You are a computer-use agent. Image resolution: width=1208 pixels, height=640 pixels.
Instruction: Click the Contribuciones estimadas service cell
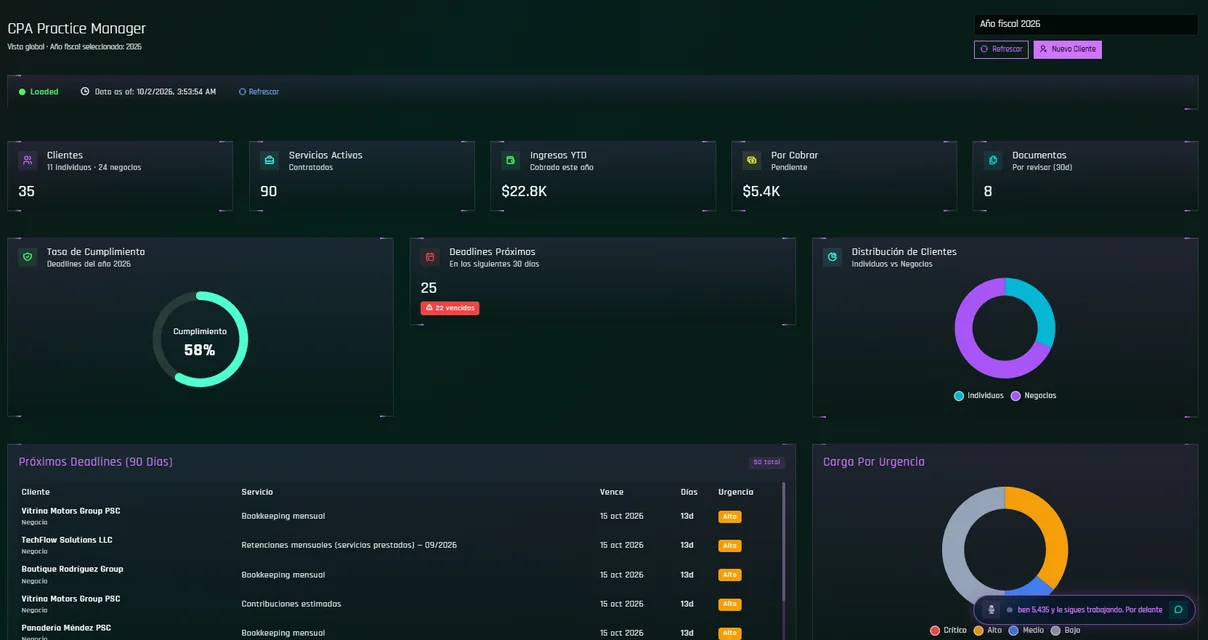click(x=291, y=604)
